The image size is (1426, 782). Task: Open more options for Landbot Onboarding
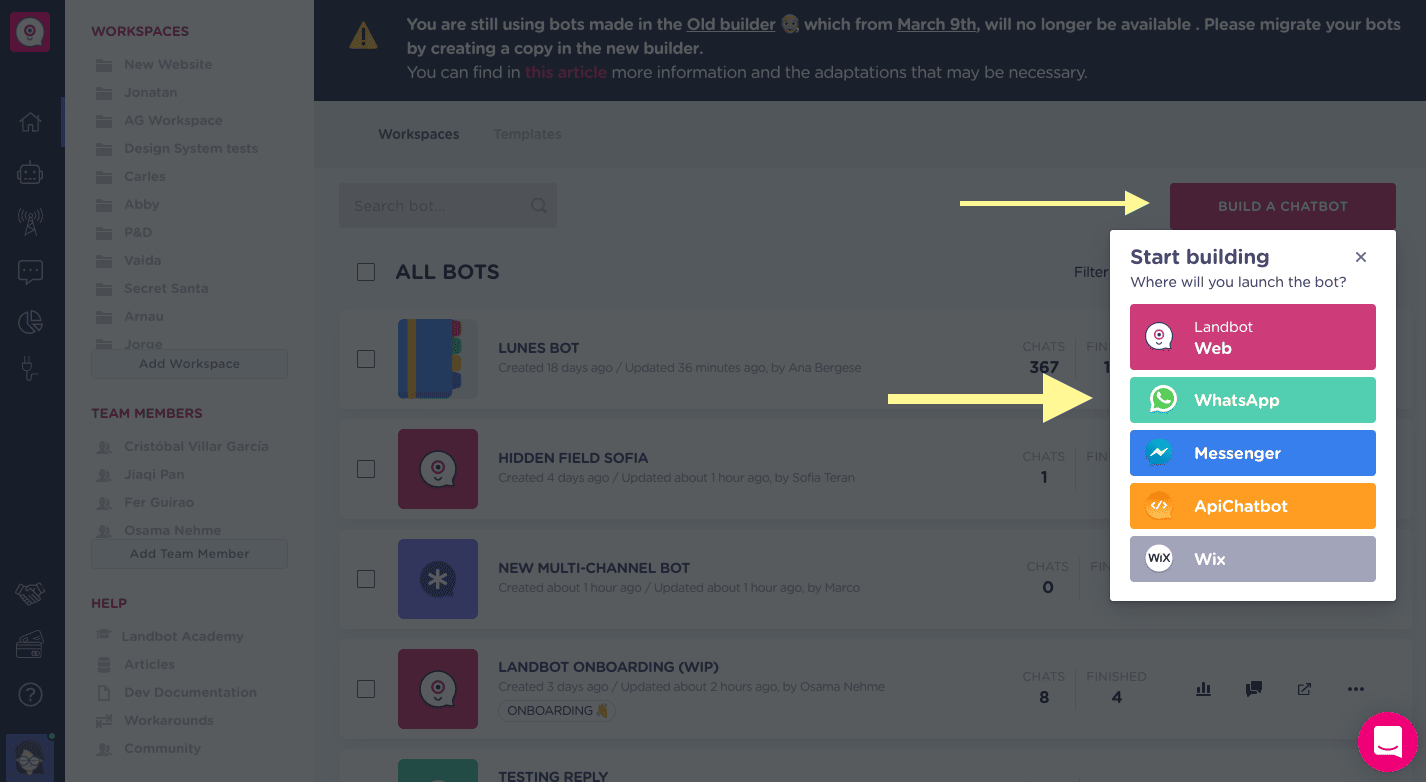click(1355, 689)
